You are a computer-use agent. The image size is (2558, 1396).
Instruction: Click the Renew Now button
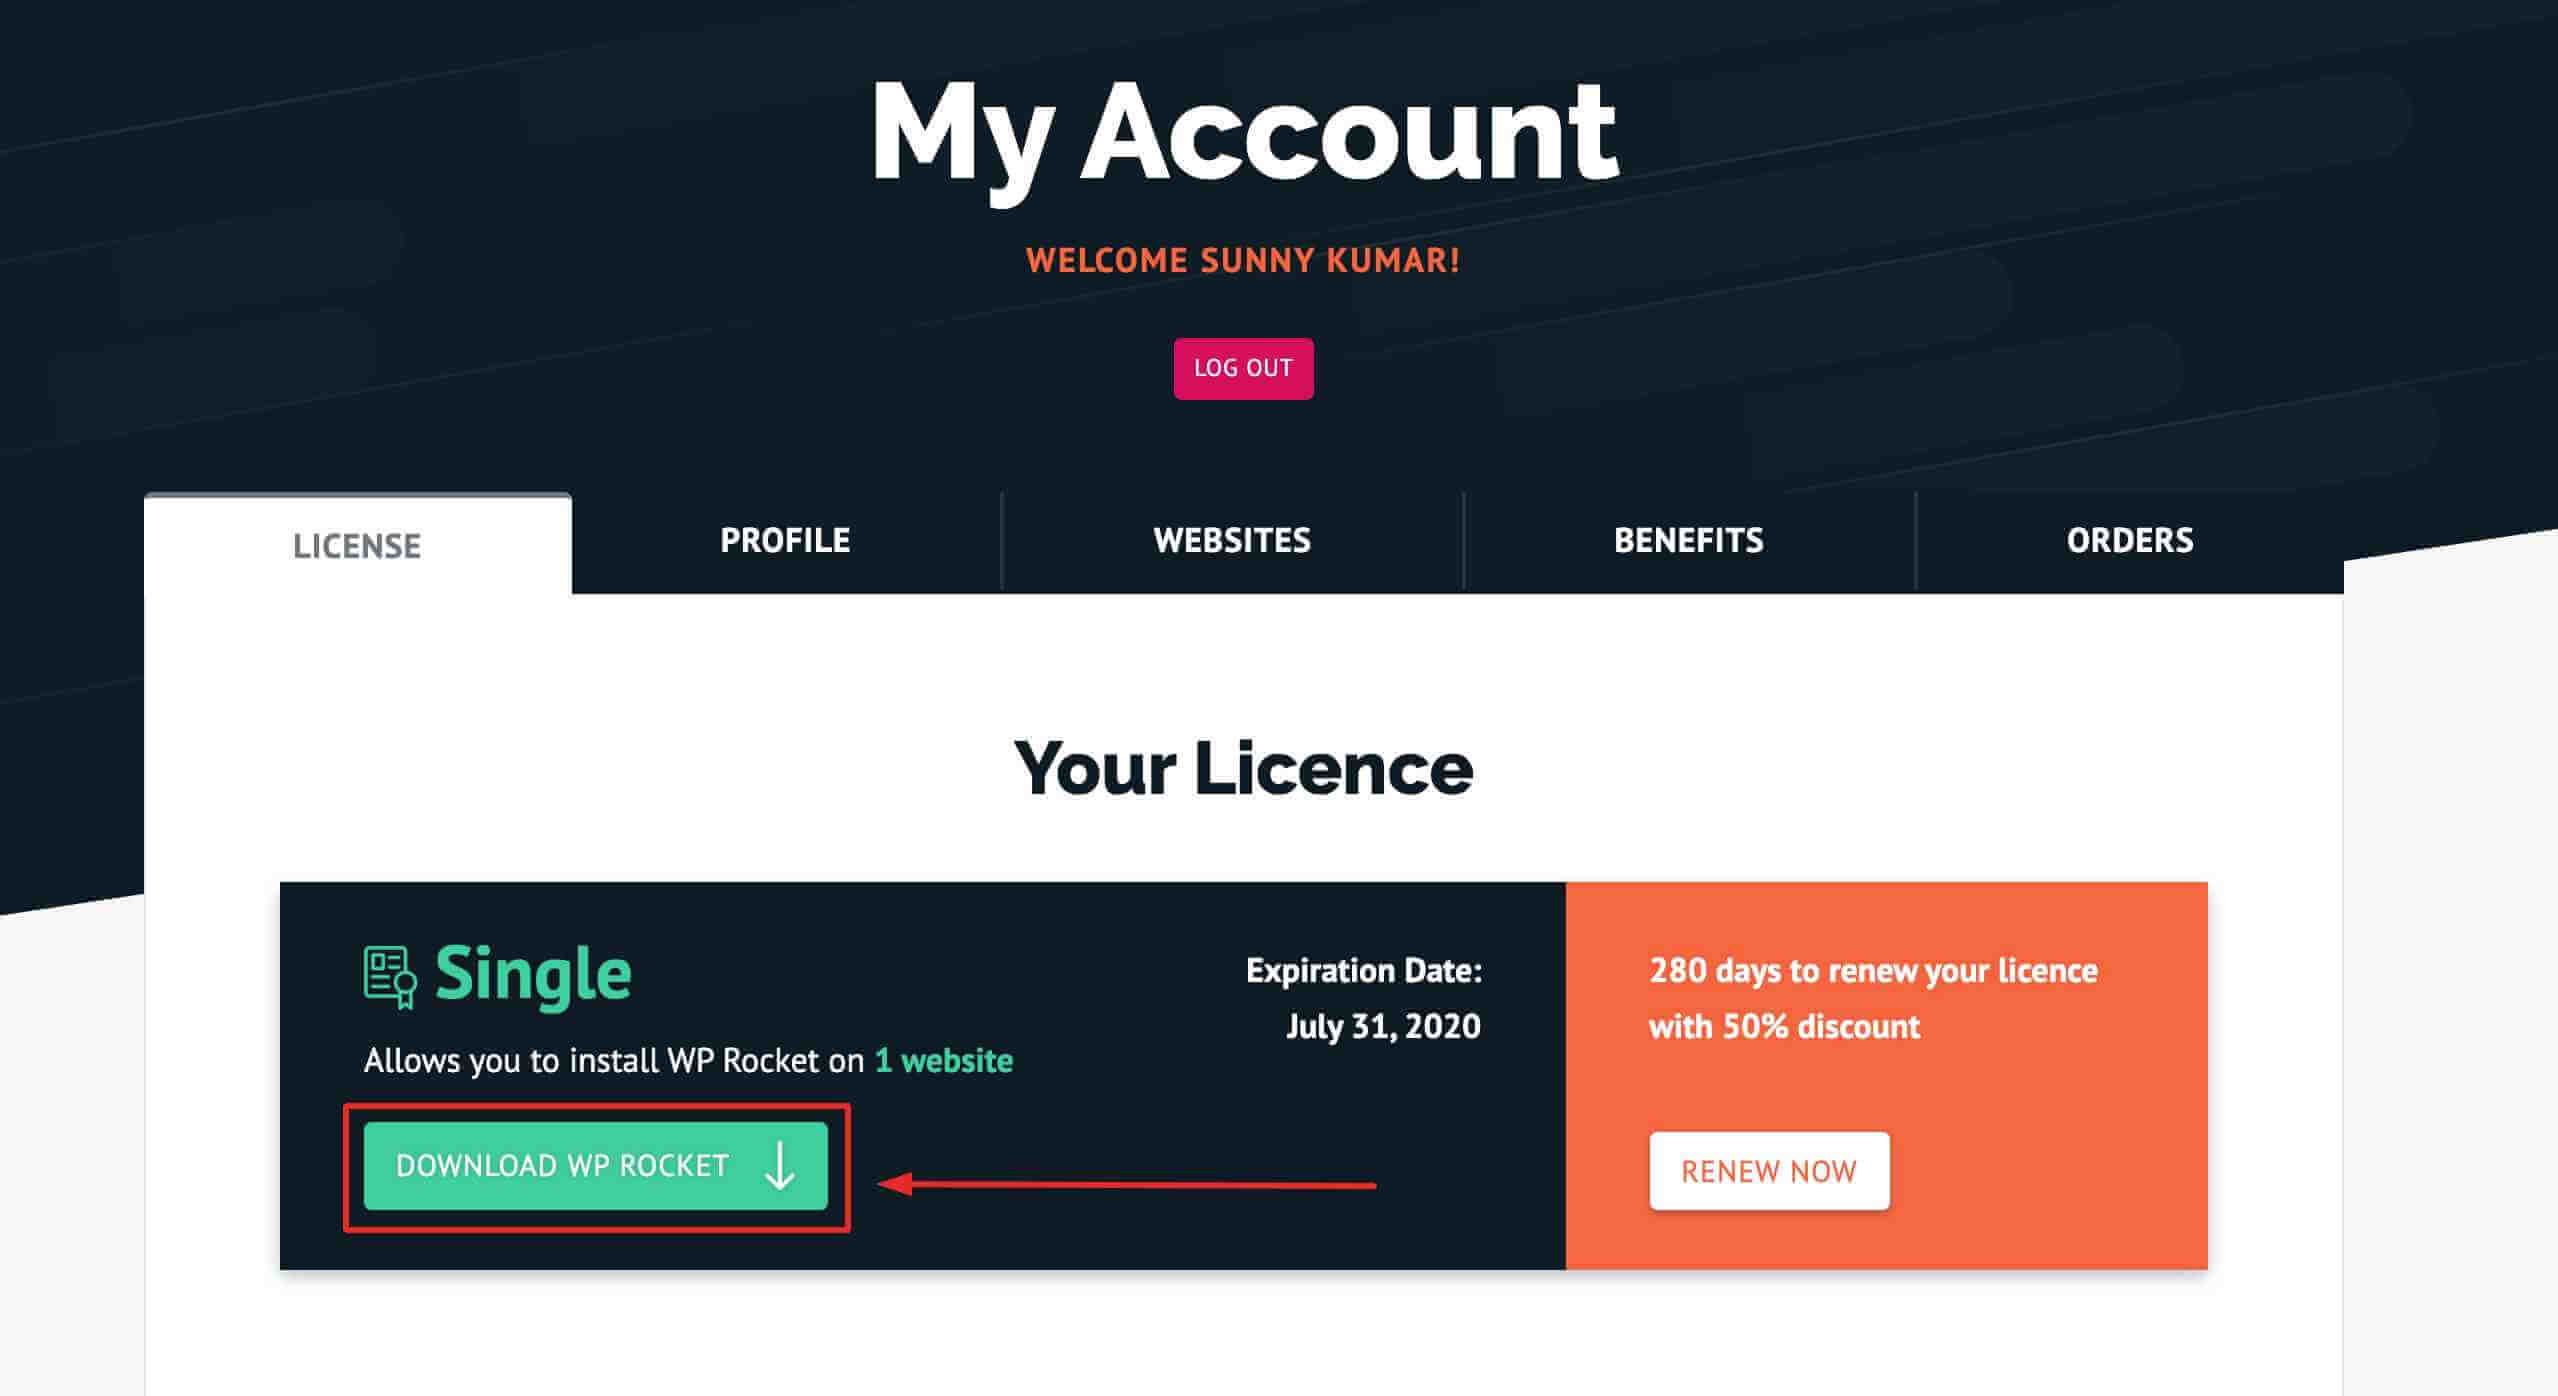tap(1769, 1171)
